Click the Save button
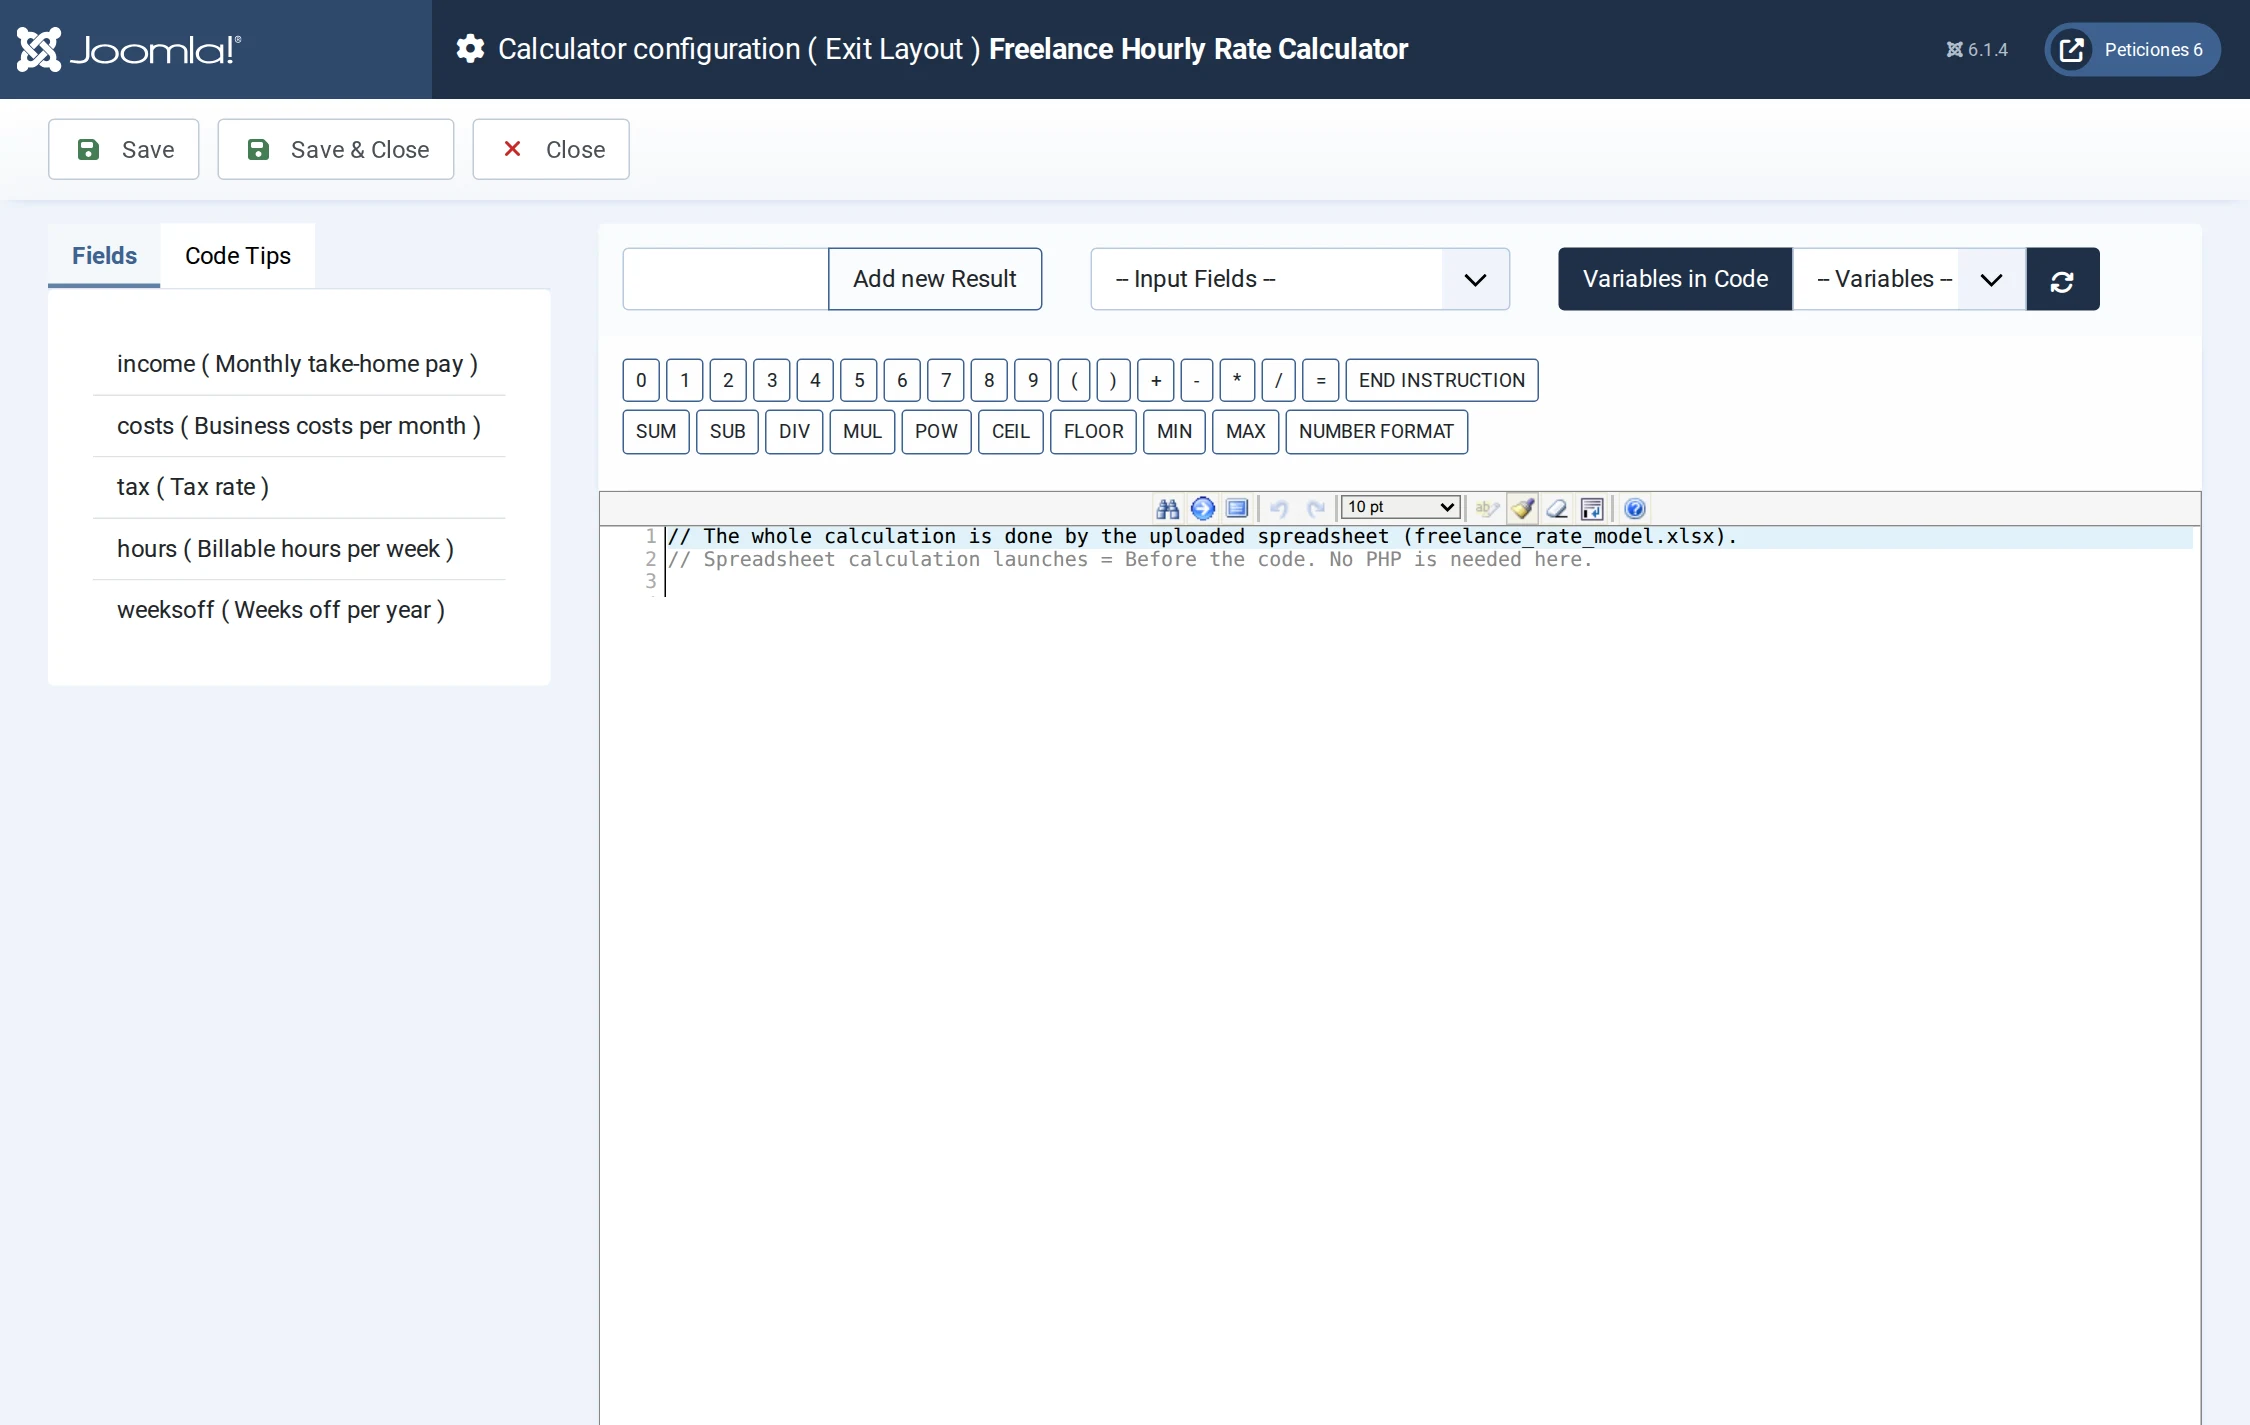 (x=124, y=150)
